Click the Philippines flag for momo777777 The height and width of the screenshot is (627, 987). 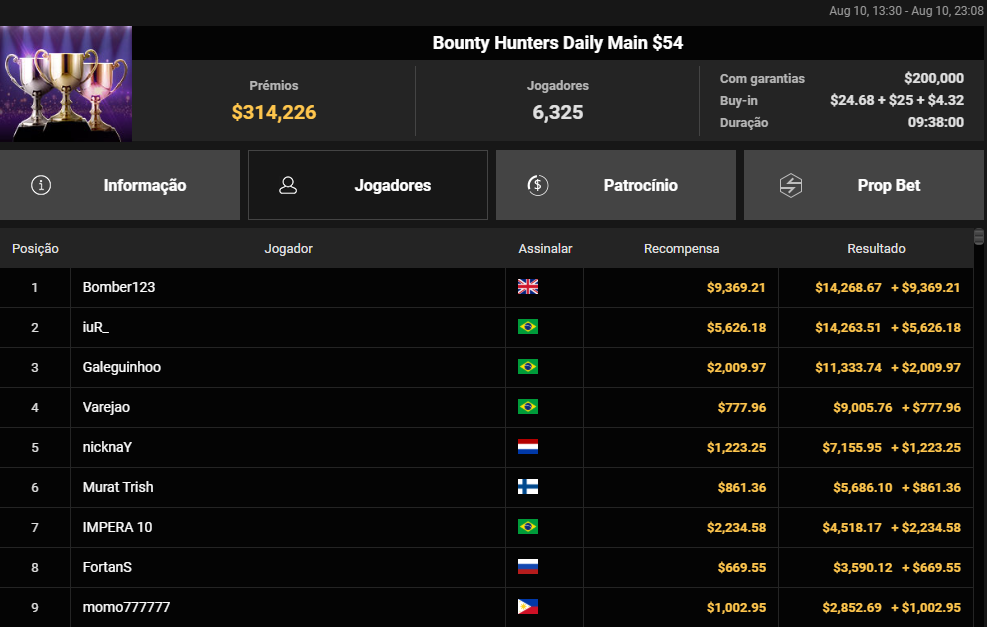click(x=527, y=607)
